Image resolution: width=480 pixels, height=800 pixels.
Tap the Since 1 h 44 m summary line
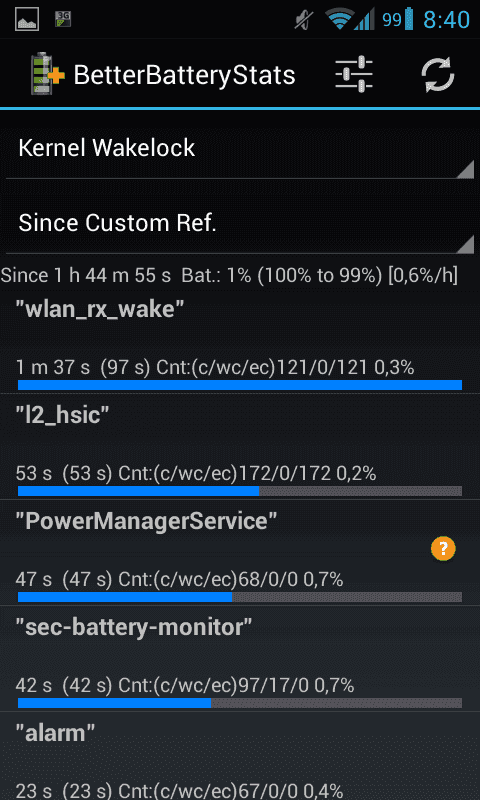229,276
